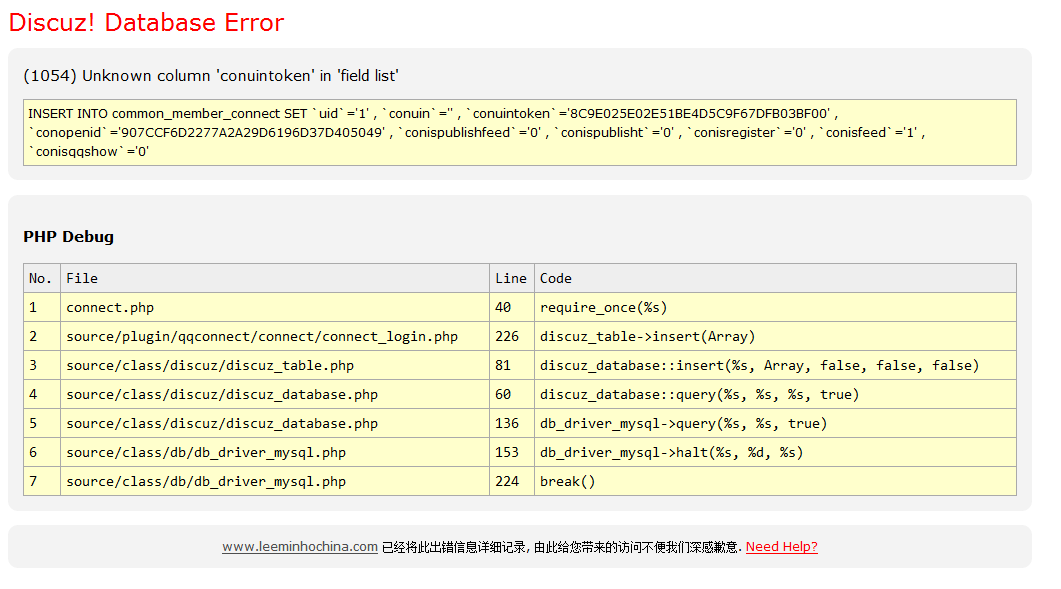Click line number 40 cell
Screen dimensions: 1061x589
point(512,307)
